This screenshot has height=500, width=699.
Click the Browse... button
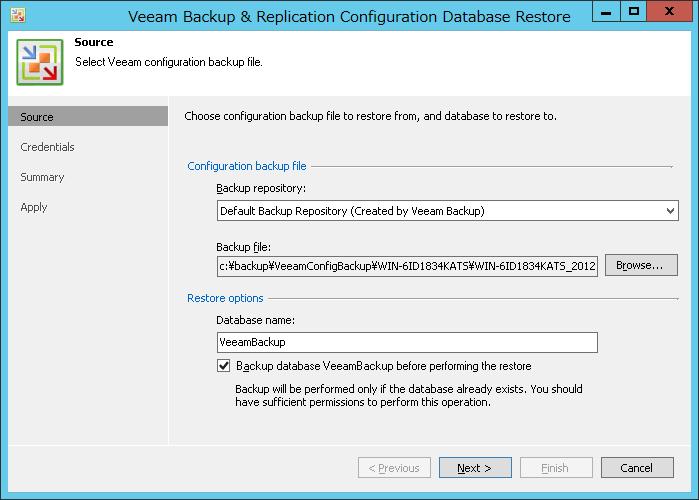[x=641, y=266]
